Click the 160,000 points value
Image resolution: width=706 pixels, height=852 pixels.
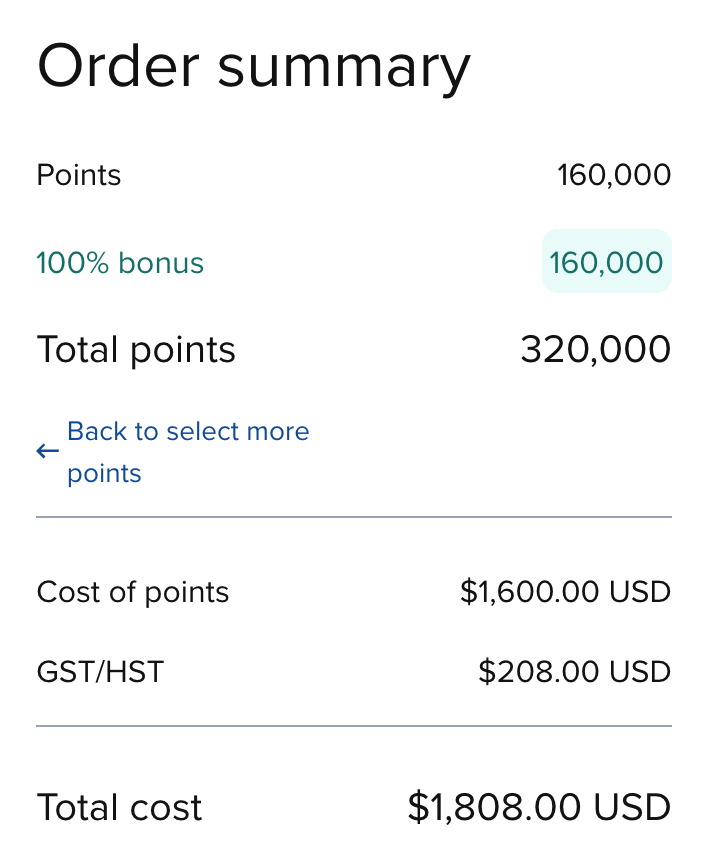tap(614, 175)
